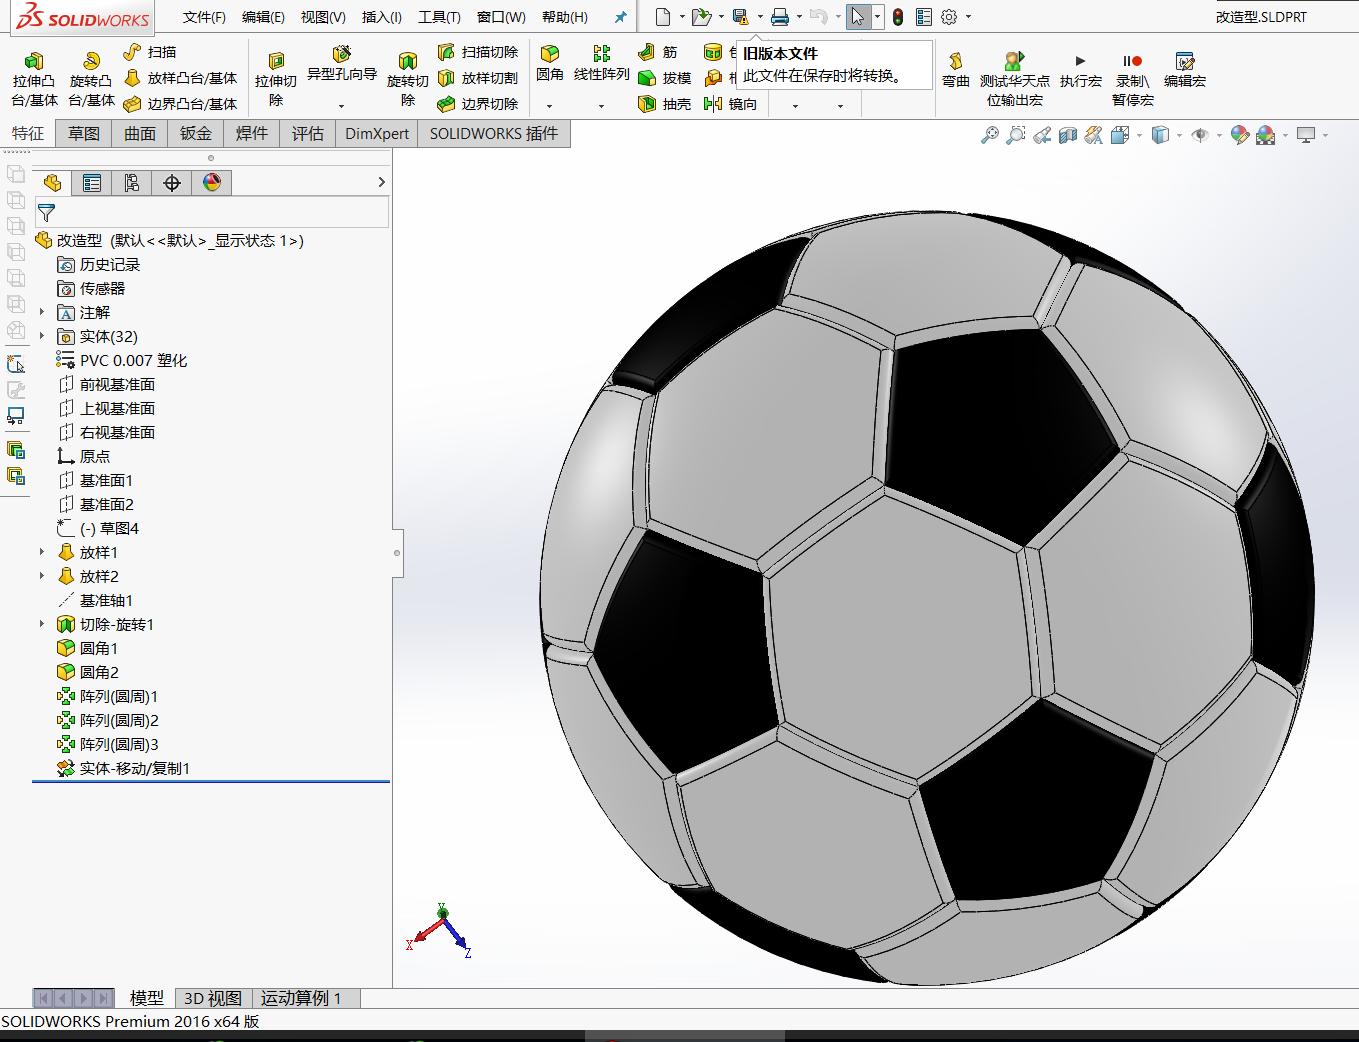The height and width of the screenshot is (1042, 1359).
Task: Click the zoom to fit icon
Action: 989,134
